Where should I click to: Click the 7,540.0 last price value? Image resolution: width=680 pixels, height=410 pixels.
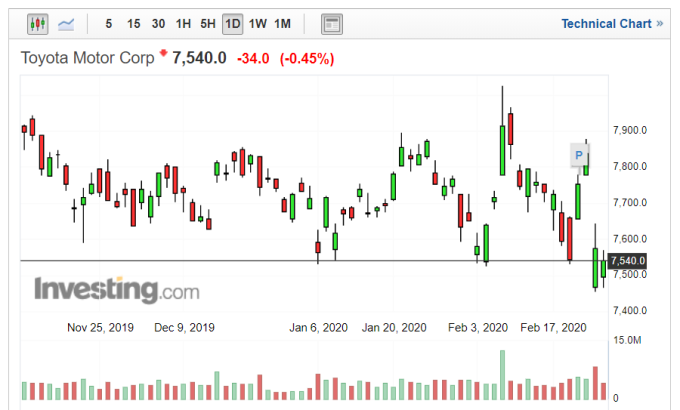[x=199, y=58]
